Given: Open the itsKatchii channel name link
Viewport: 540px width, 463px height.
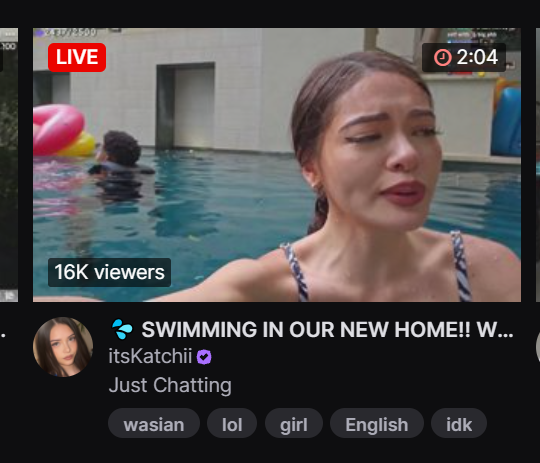Looking at the screenshot, I should (x=150, y=356).
